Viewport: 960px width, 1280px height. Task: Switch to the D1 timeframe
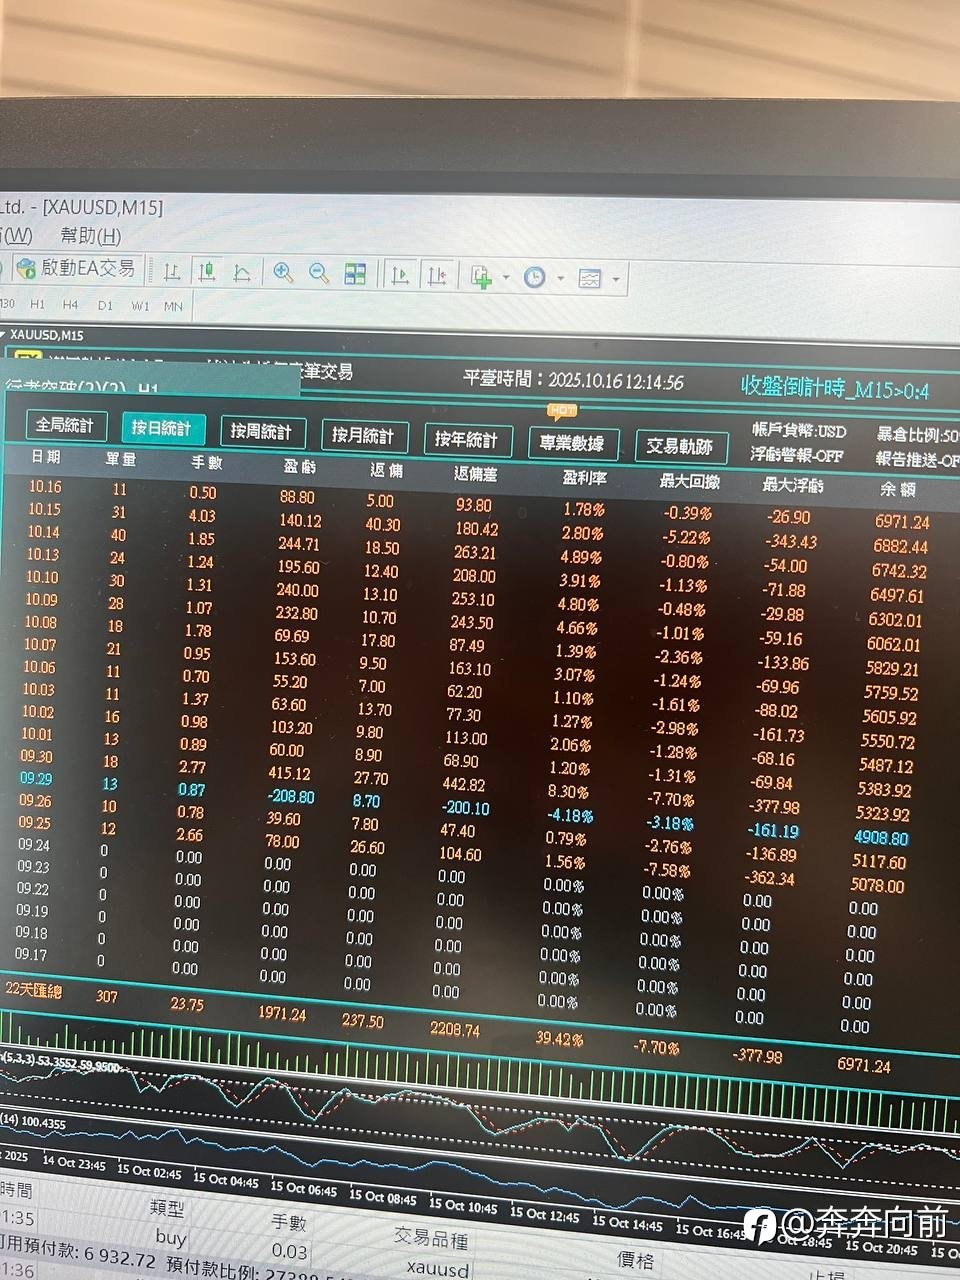coord(105,305)
